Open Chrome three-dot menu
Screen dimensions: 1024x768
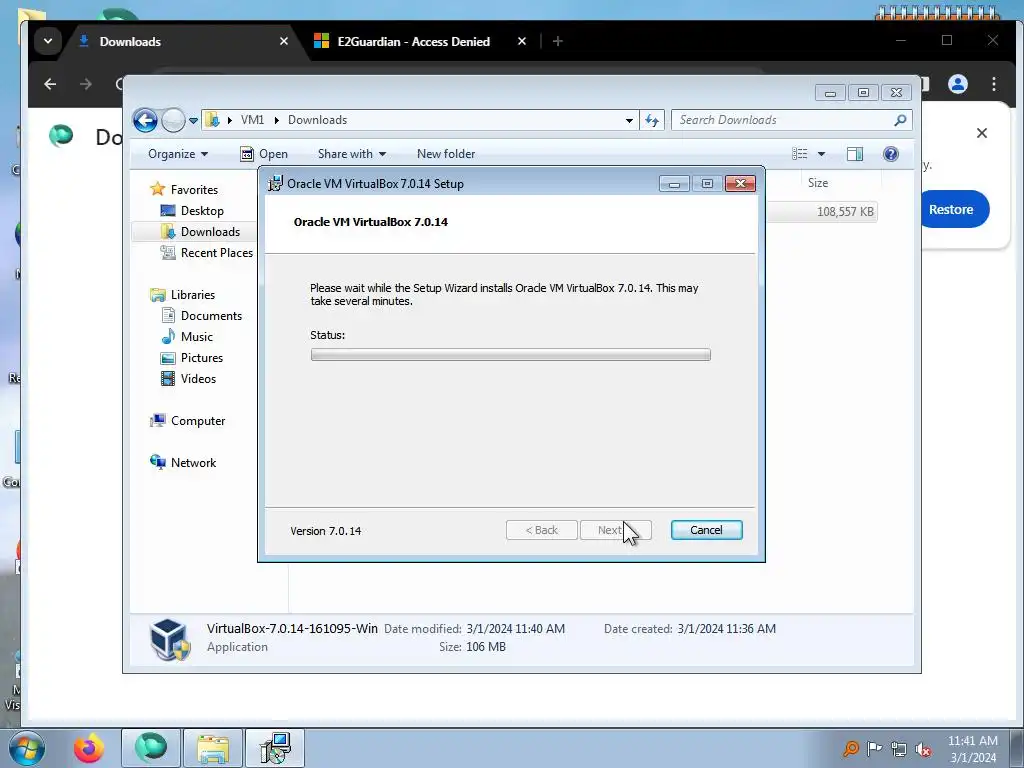tap(994, 84)
